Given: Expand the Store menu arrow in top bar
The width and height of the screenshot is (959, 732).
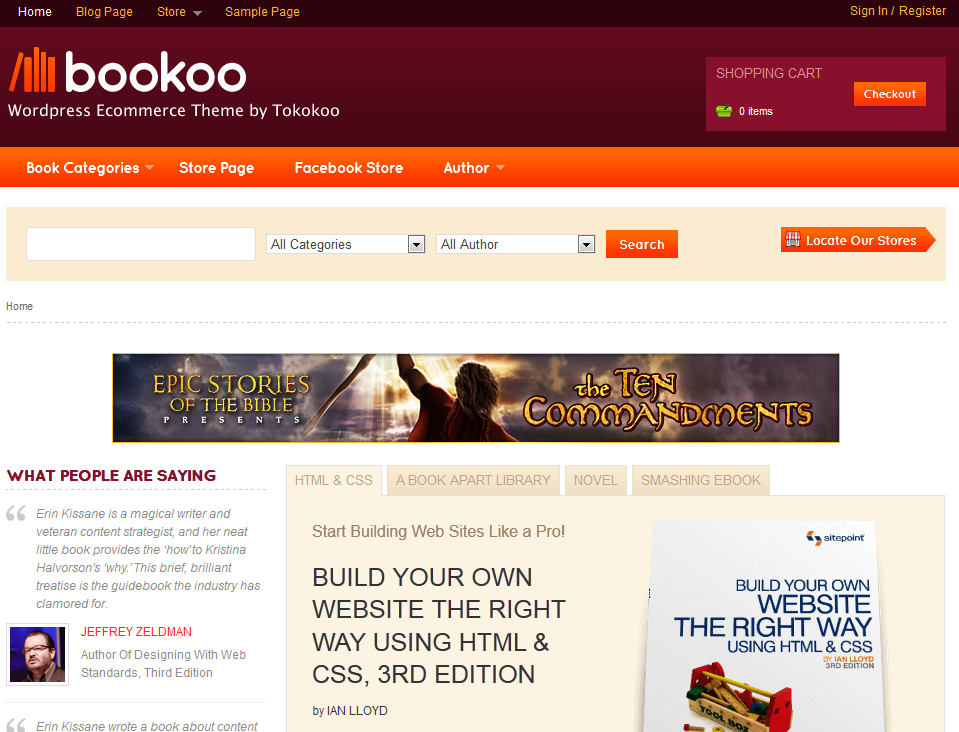Looking at the screenshot, I should point(197,13).
